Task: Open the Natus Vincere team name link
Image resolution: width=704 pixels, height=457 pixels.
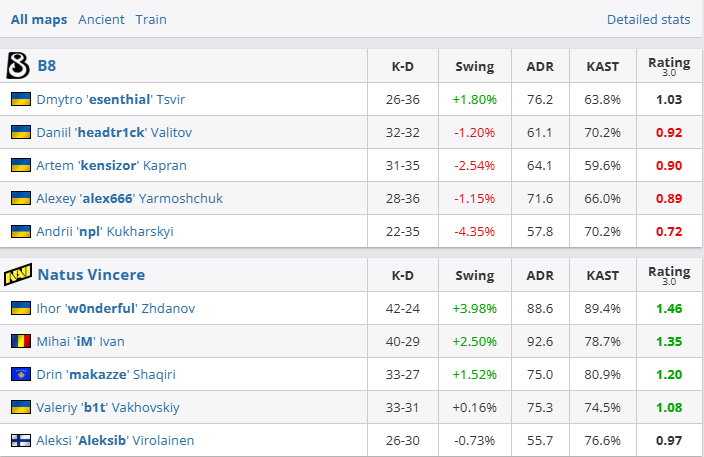Action: coord(91,274)
